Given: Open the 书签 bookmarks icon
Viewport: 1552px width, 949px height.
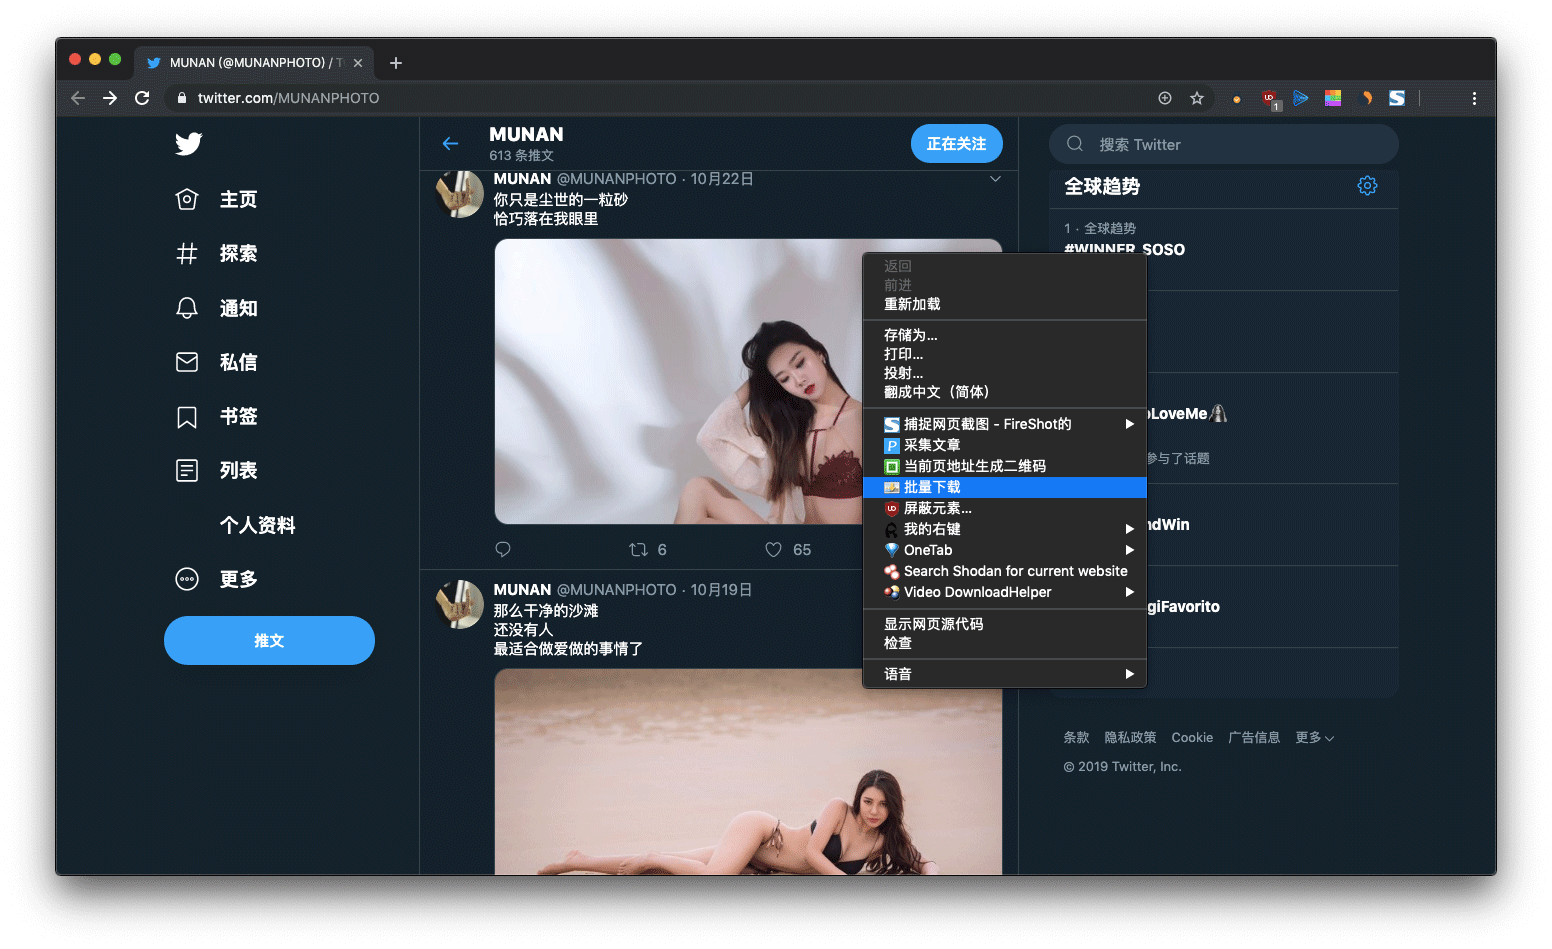Looking at the screenshot, I should pyautogui.click(x=187, y=417).
